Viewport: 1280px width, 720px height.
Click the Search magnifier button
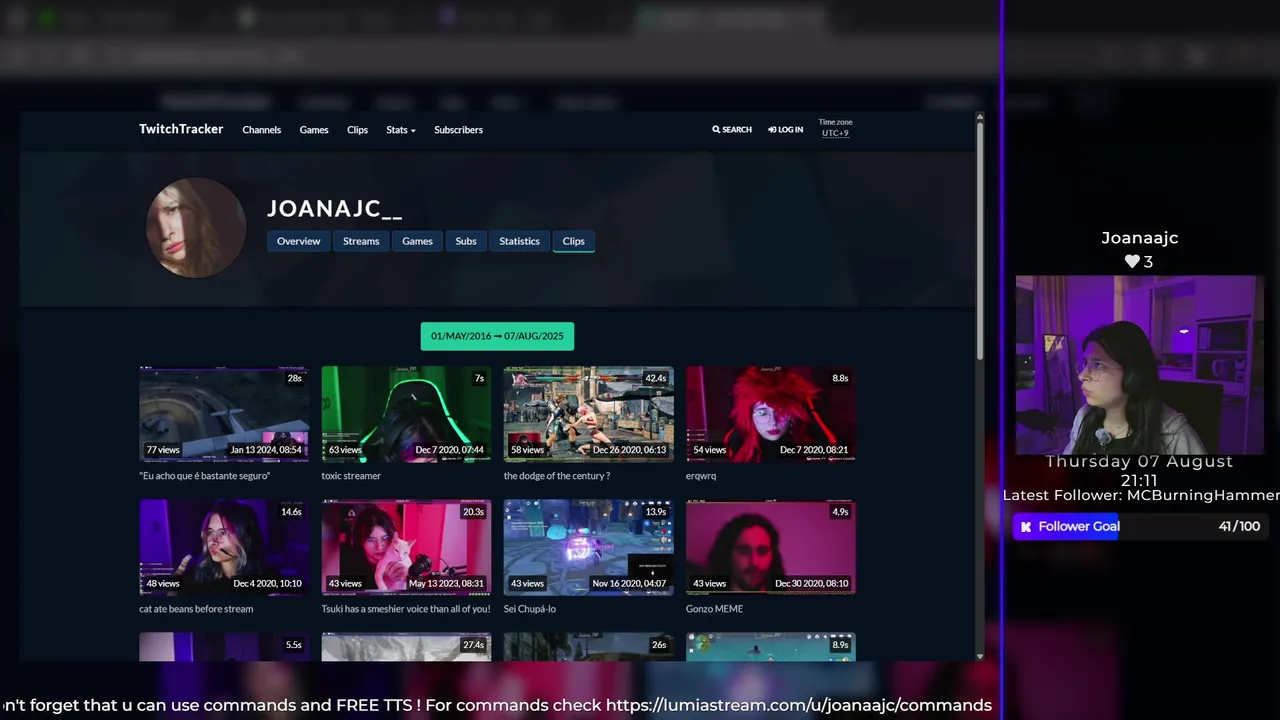click(x=732, y=130)
